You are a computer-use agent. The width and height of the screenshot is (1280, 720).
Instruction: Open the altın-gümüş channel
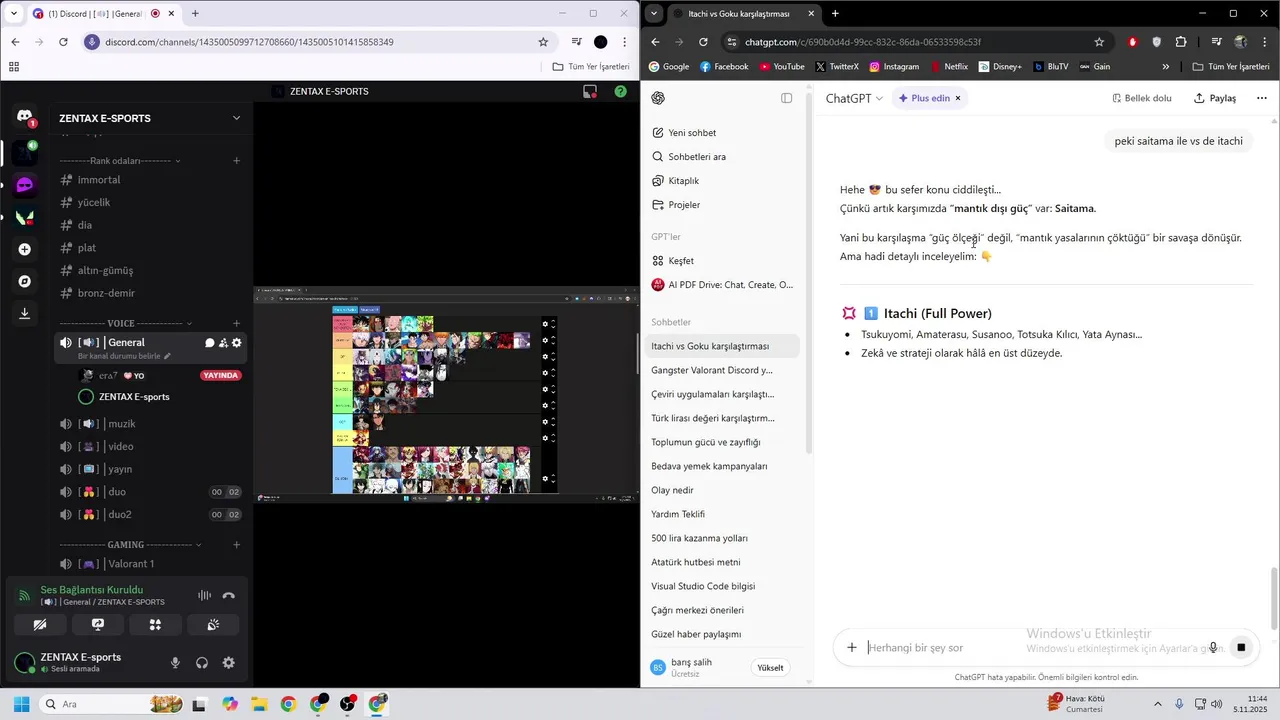tap(150, 270)
